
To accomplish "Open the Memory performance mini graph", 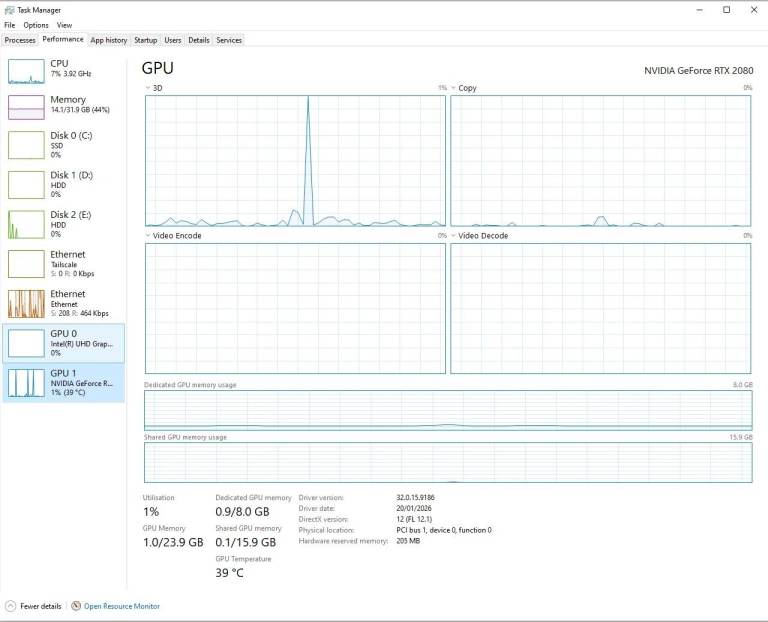I will point(26,107).
